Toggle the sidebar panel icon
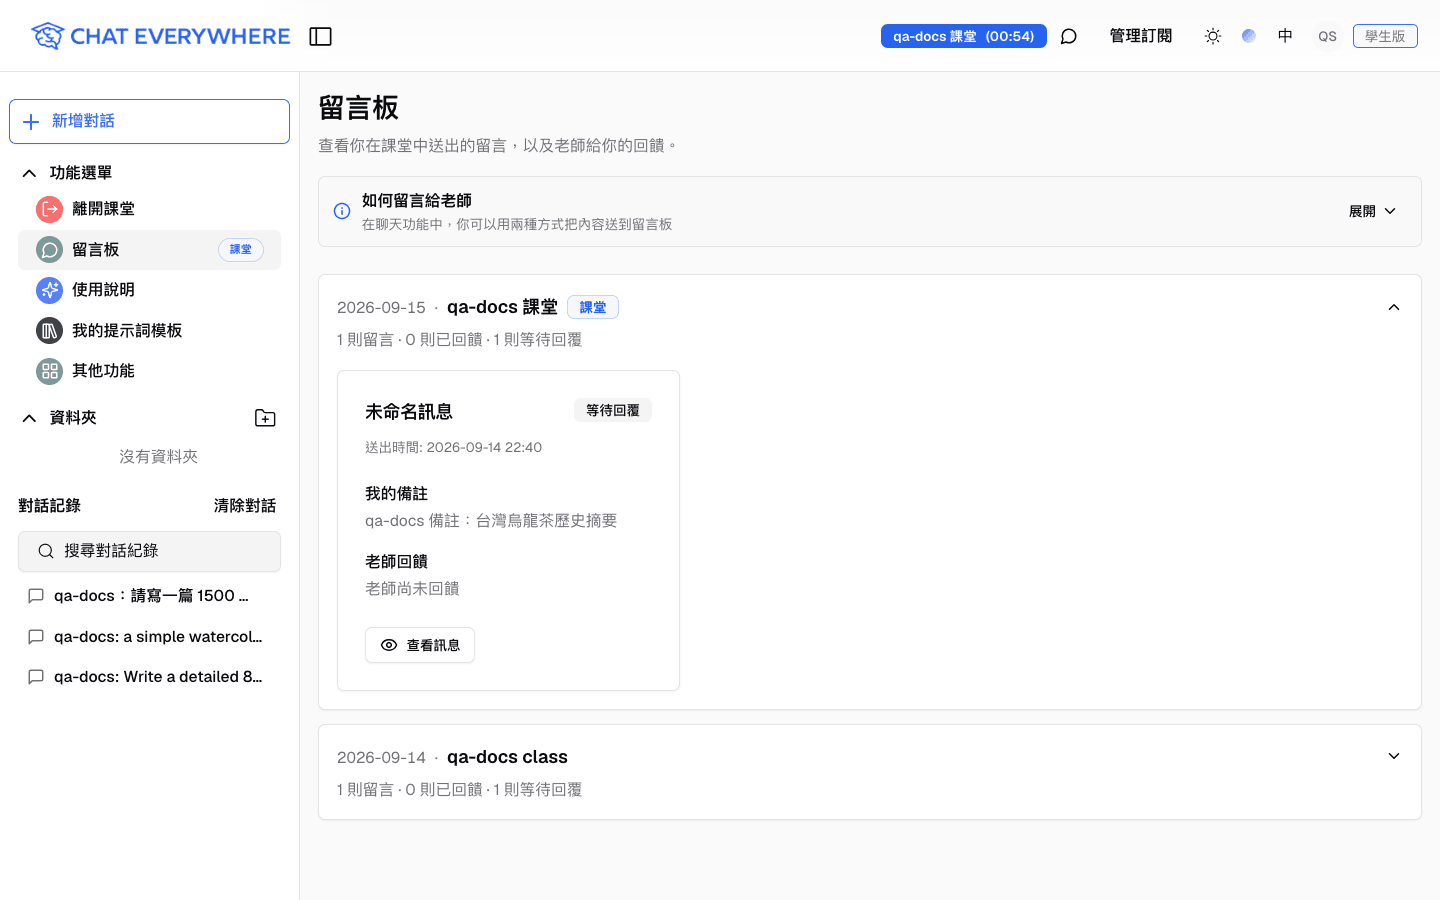This screenshot has width=1440, height=900. tap(320, 36)
